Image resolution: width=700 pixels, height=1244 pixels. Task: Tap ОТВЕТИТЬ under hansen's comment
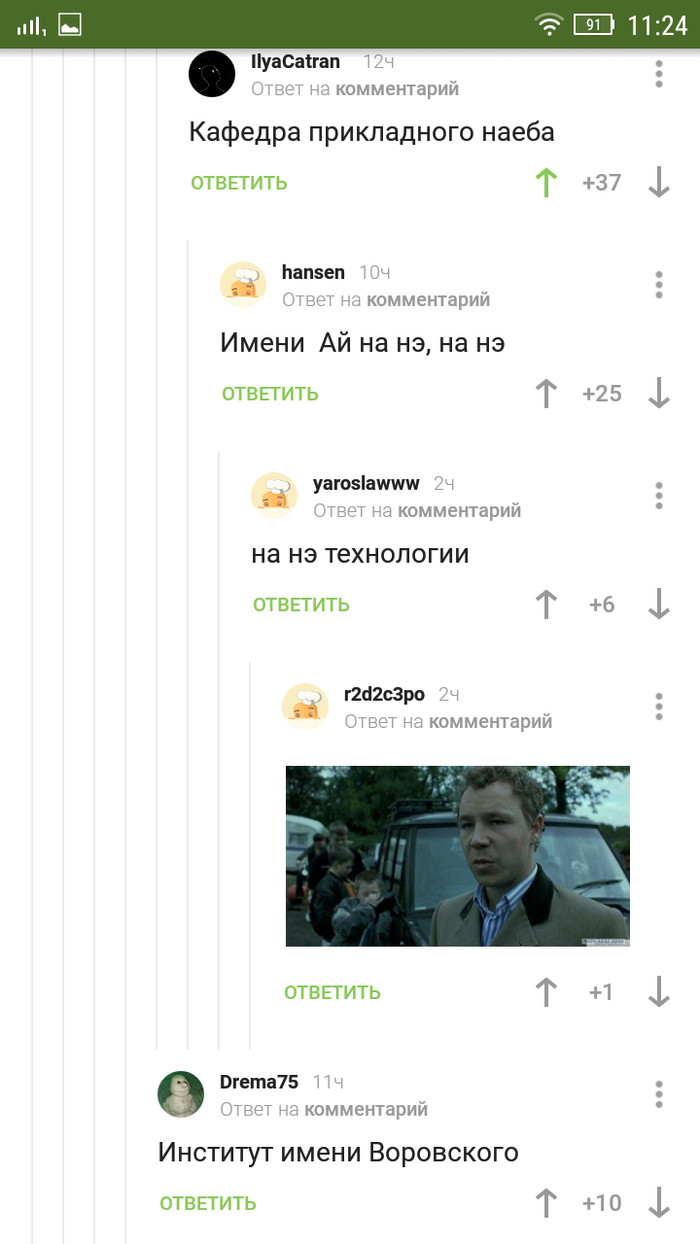pyautogui.click(x=270, y=394)
